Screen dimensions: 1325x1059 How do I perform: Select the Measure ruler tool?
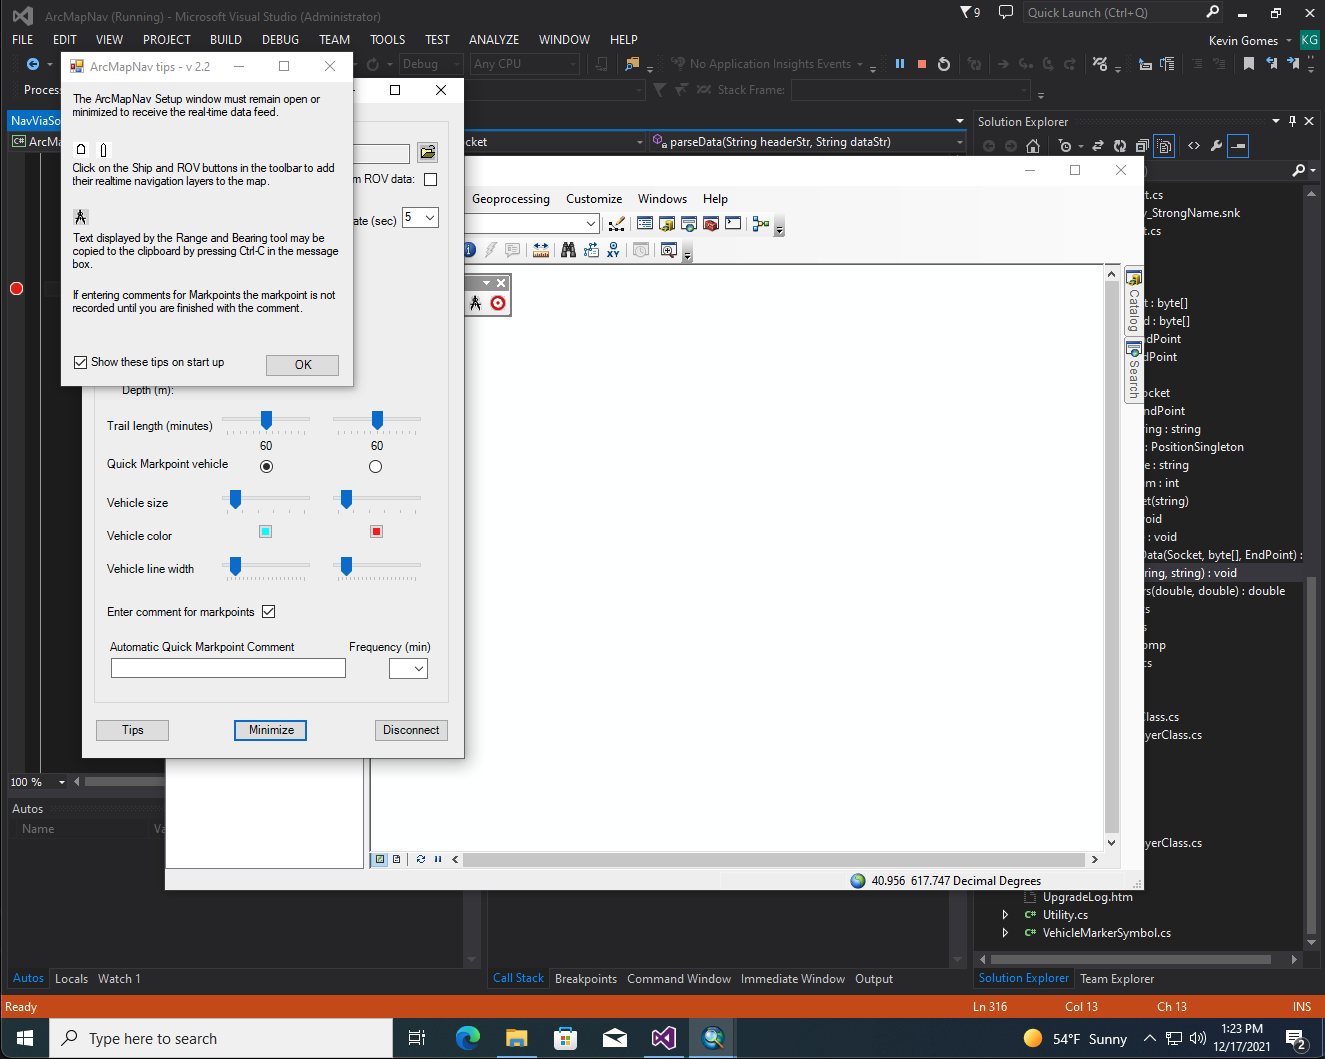[x=541, y=250]
